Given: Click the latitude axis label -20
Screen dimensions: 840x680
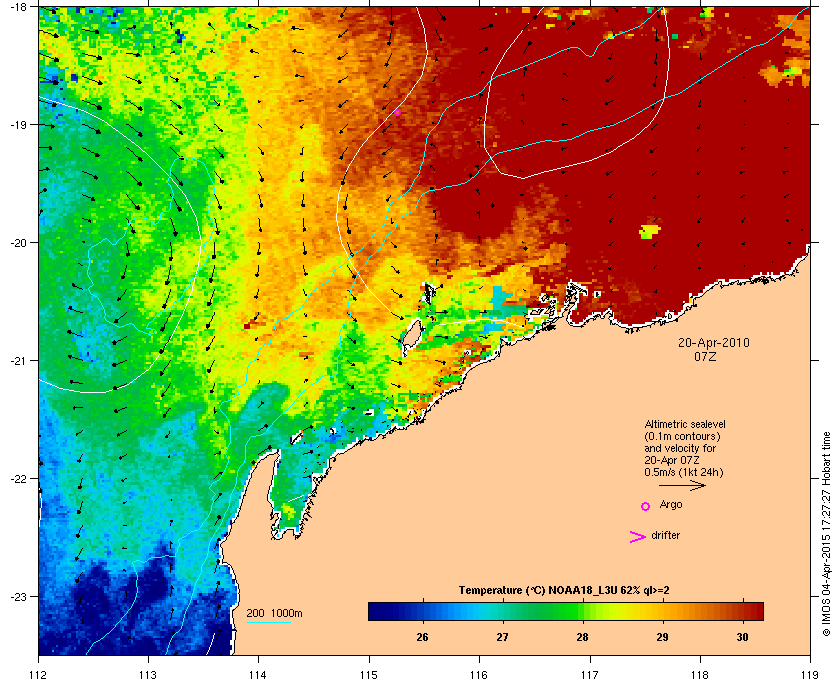Looking at the screenshot, I should pos(17,242).
